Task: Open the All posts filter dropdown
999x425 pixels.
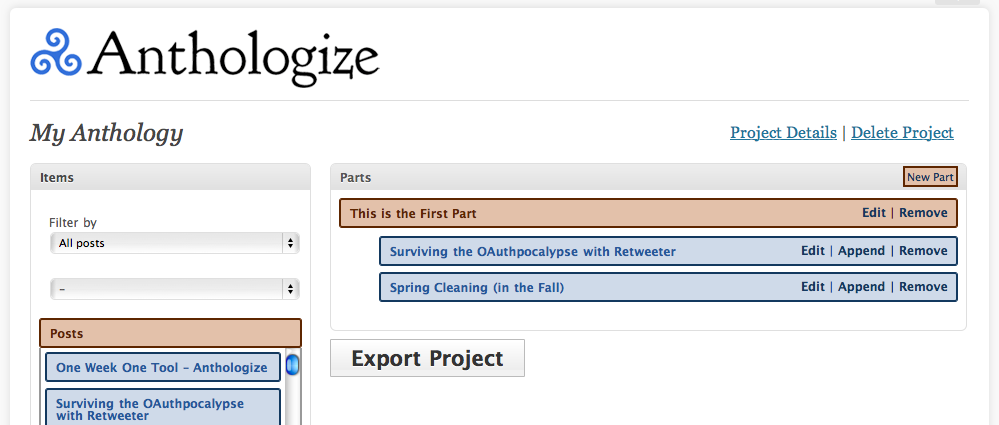Action: tap(175, 243)
